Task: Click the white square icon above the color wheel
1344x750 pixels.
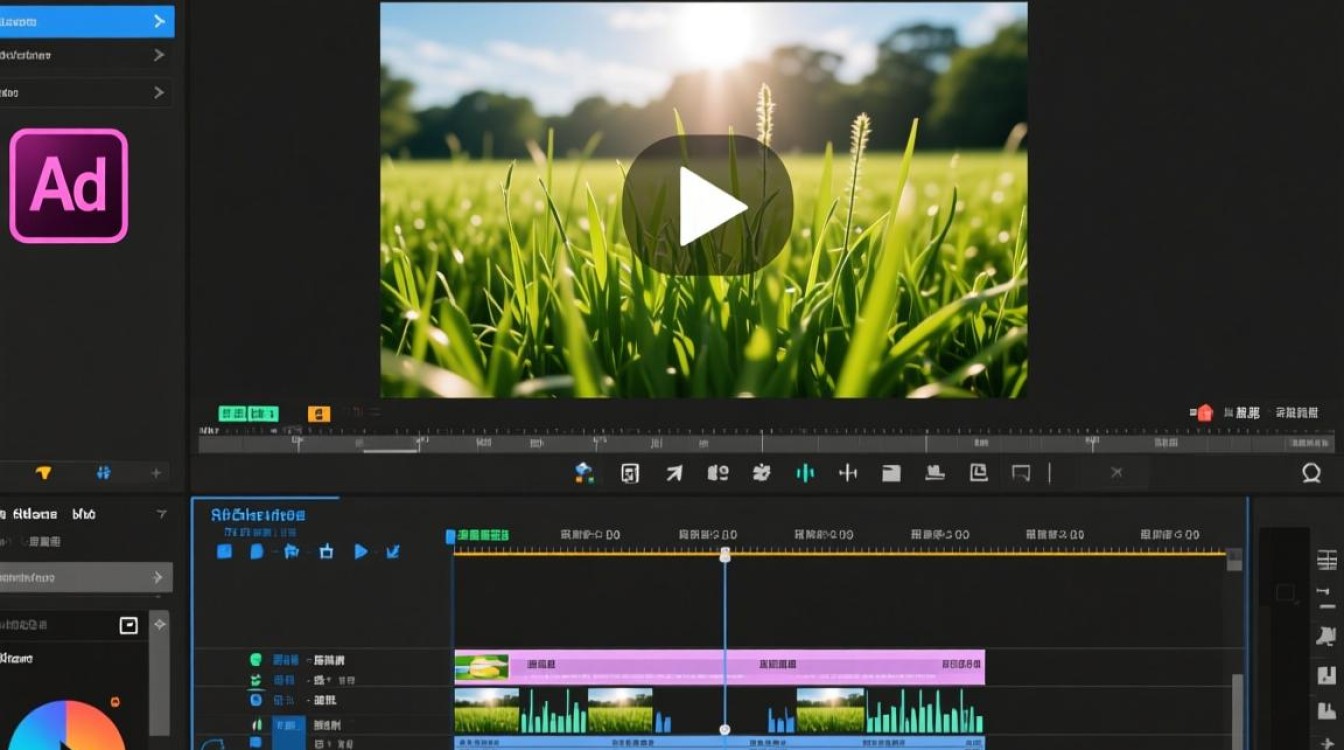Action: 128,625
